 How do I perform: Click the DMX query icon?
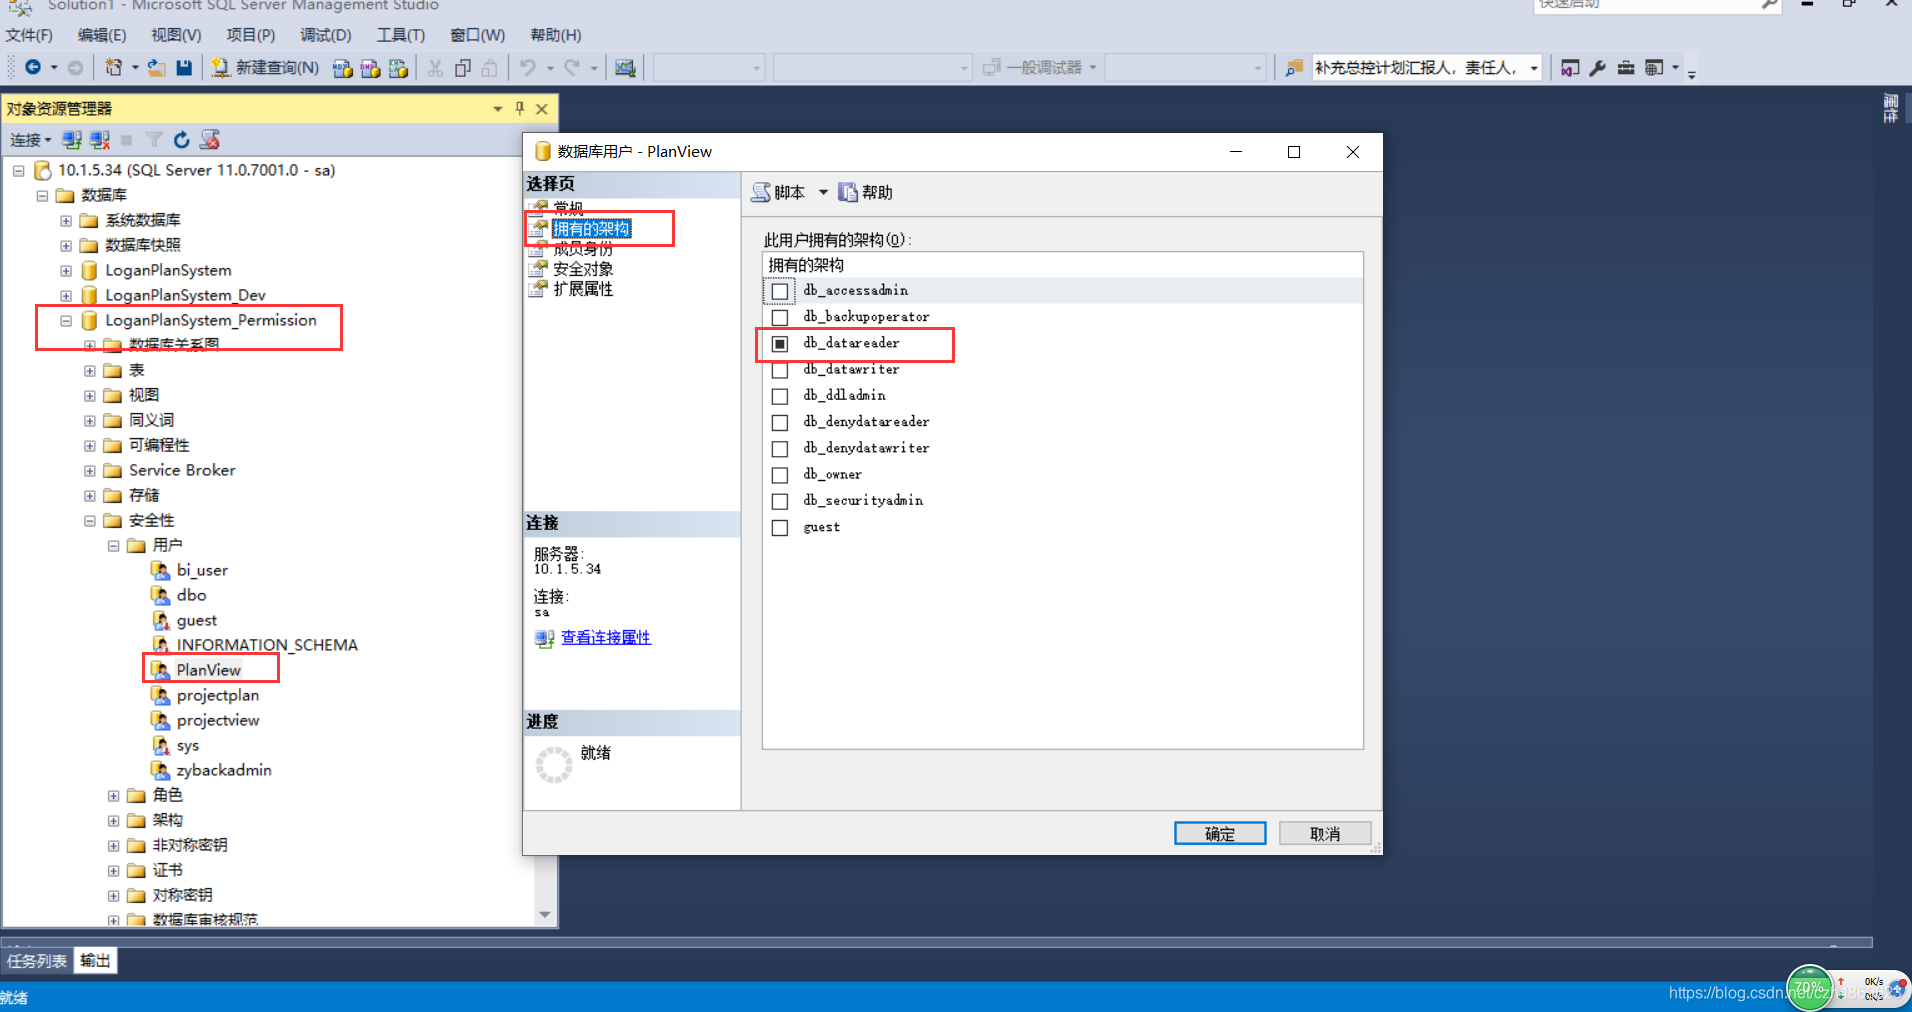370,67
